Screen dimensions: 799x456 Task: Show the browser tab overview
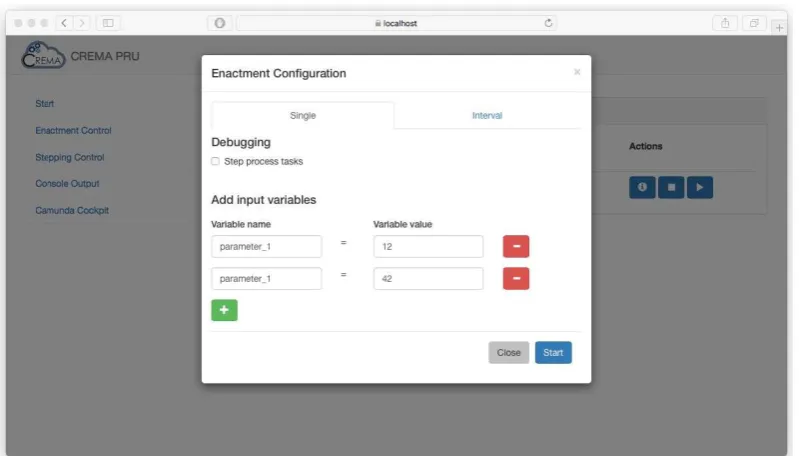coord(754,23)
